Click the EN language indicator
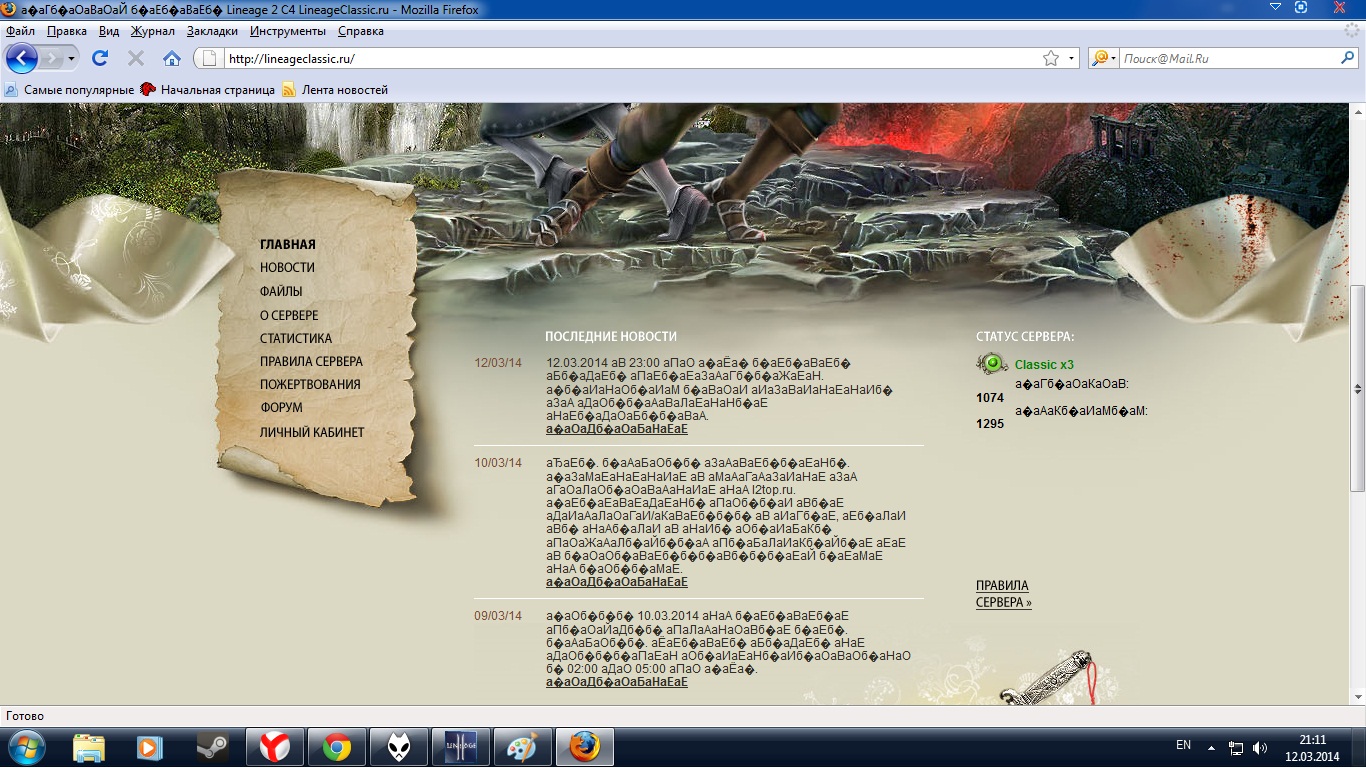Screen dimensions: 1366x768 tap(1183, 745)
